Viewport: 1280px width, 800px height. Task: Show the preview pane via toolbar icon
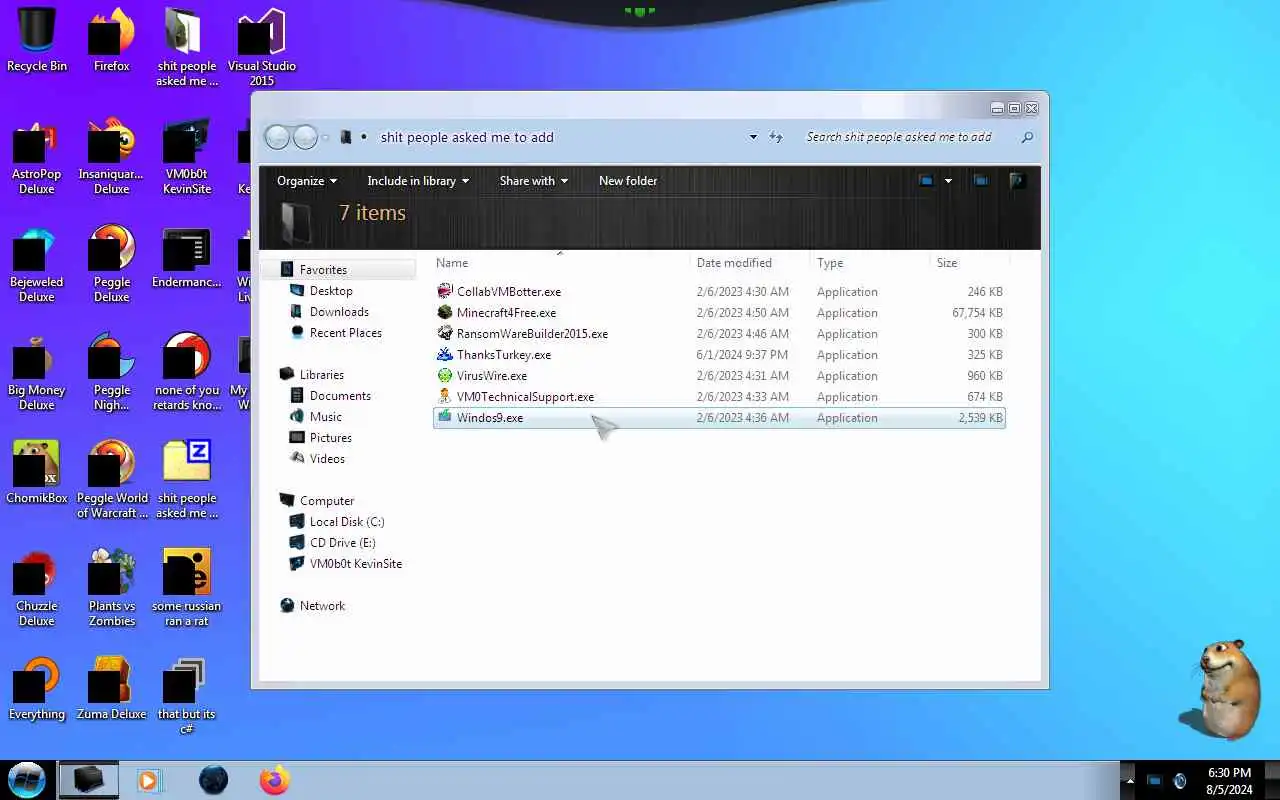click(x=981, y=181)
